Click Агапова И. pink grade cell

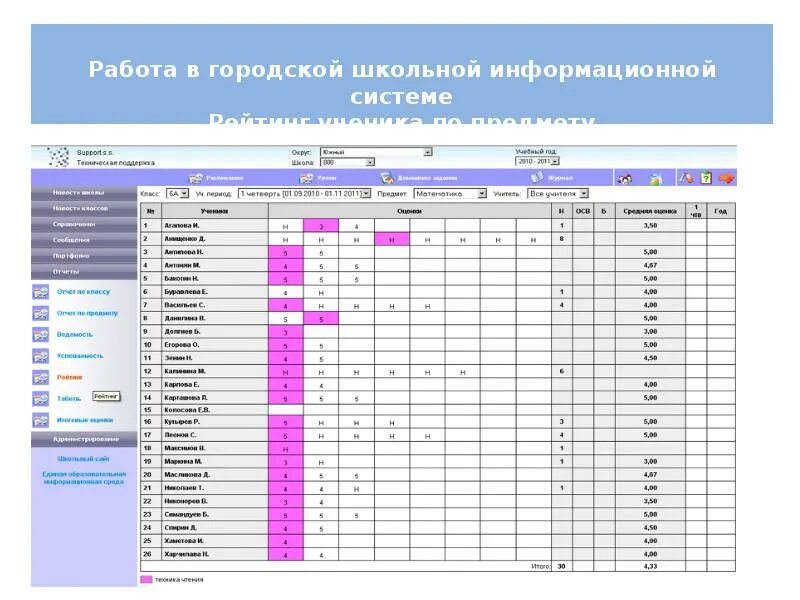(x=321, y=226)
